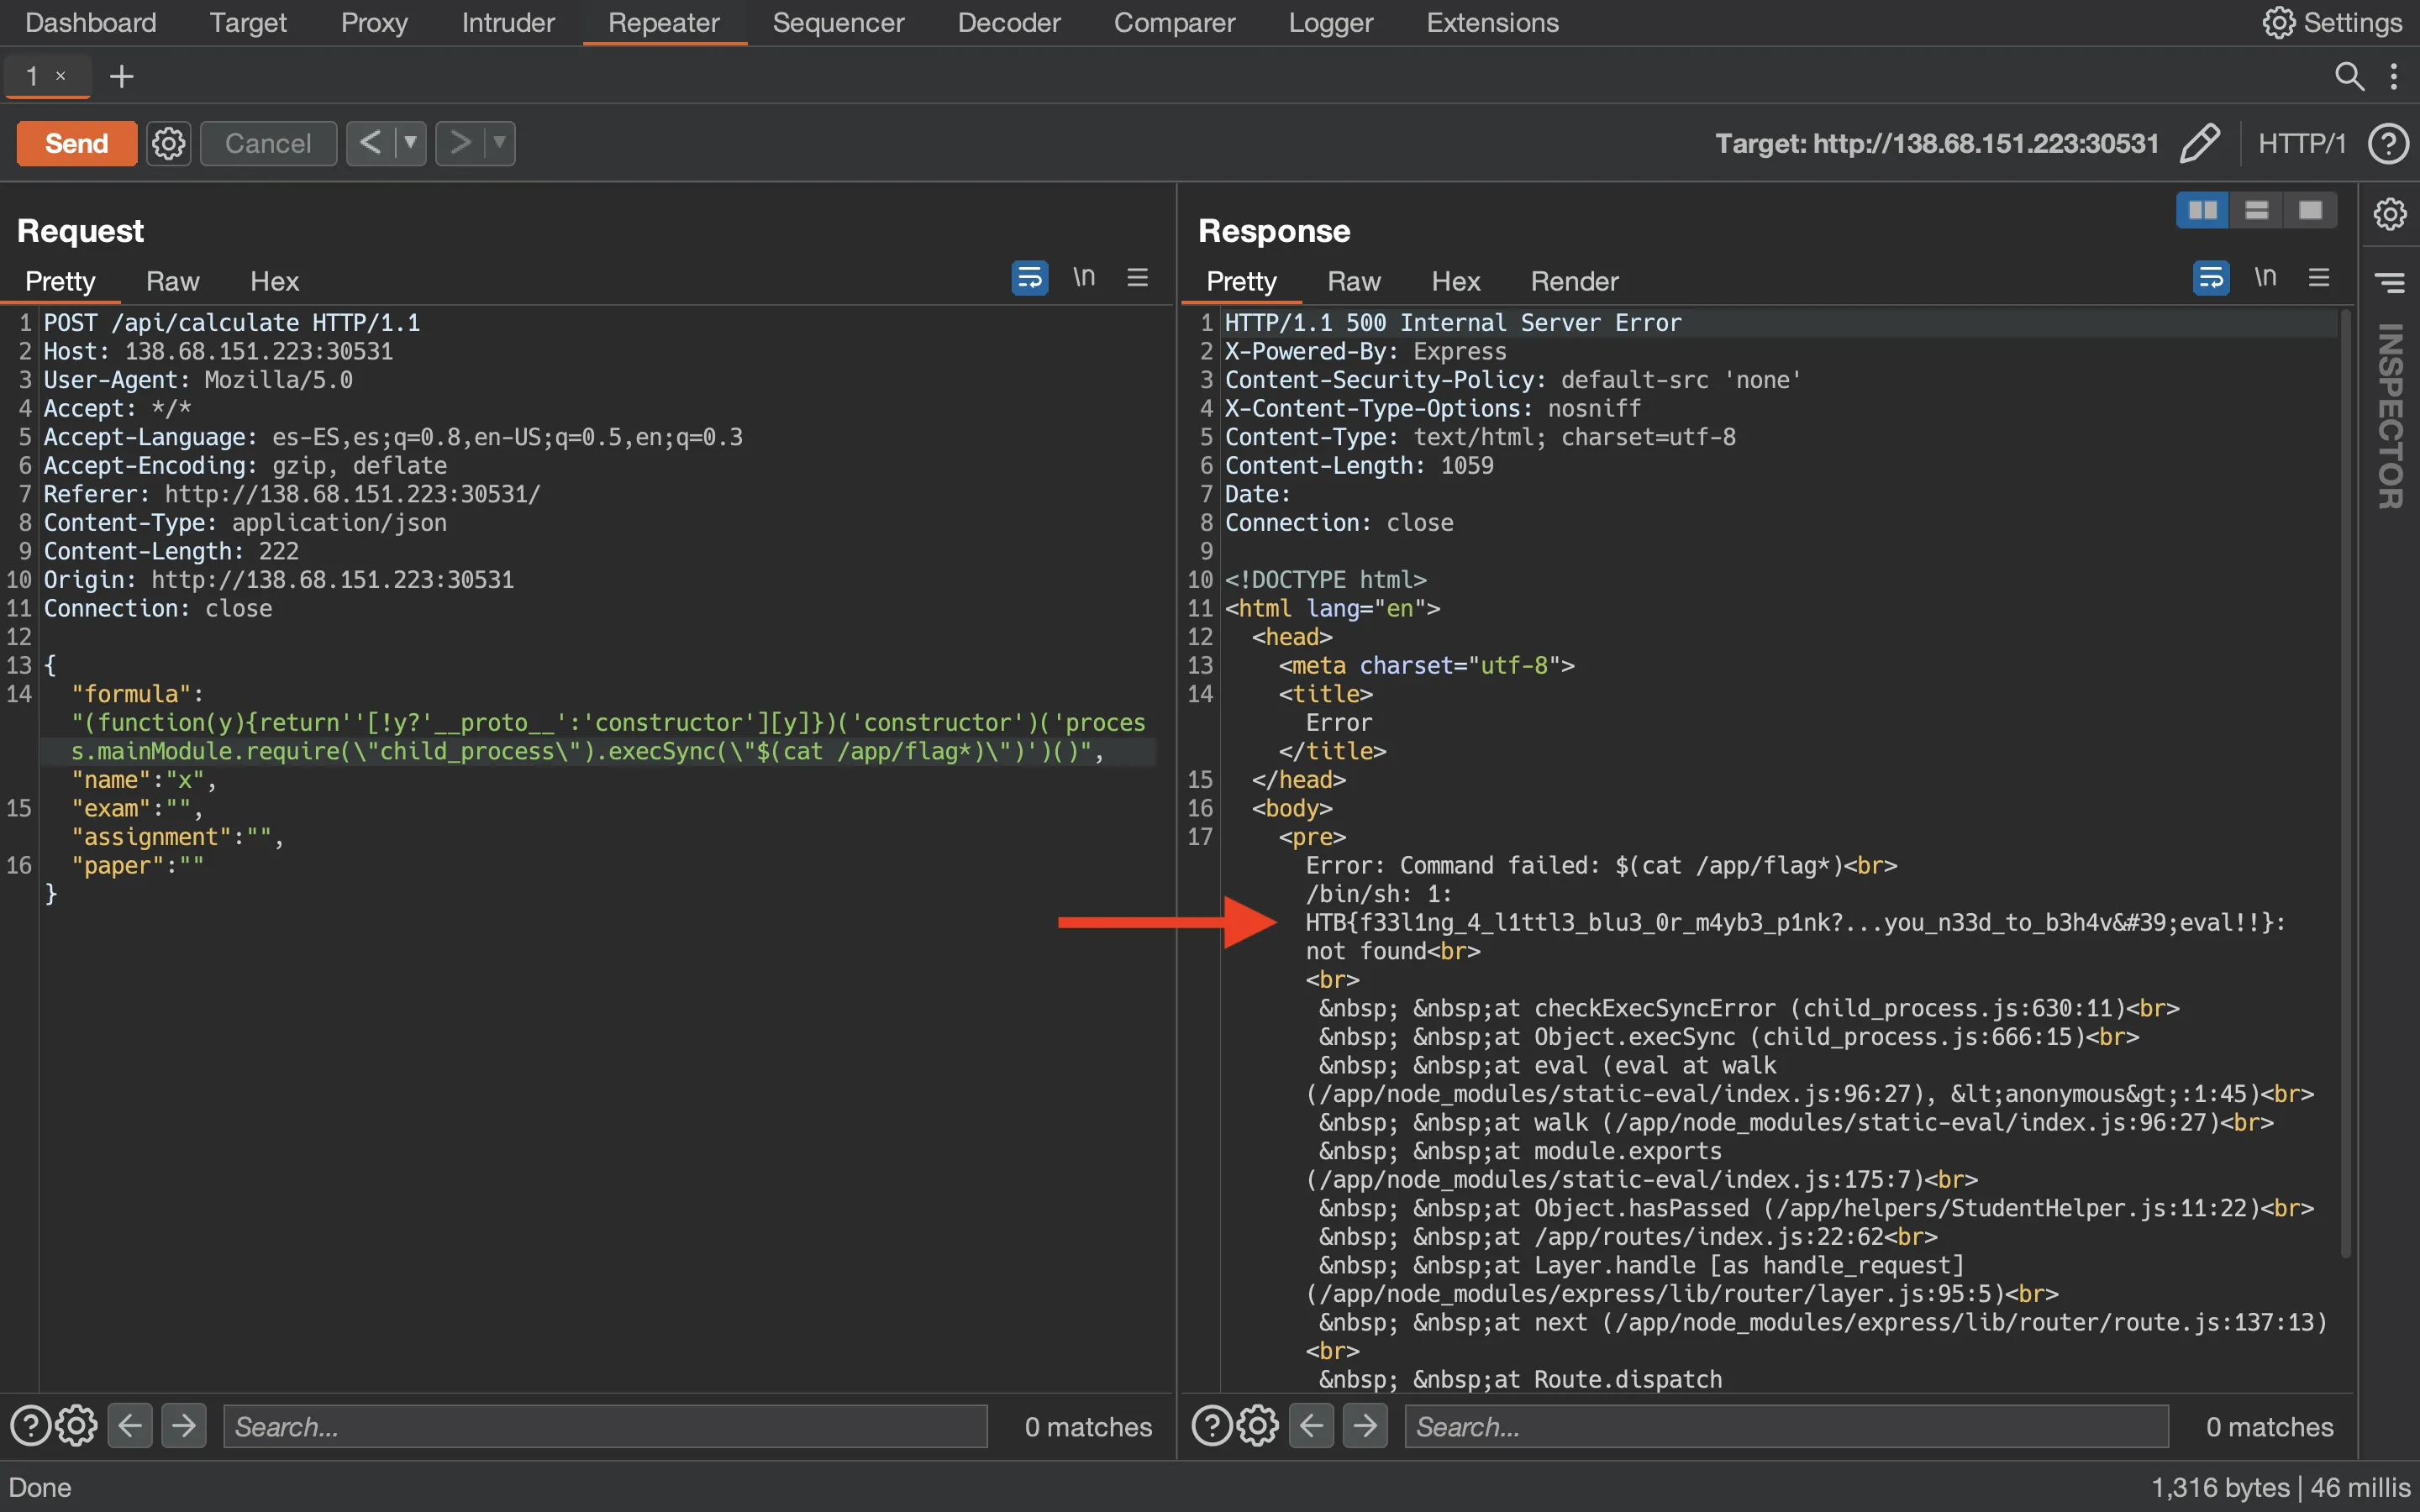
Task: Jump to next Response search match
Action: [1366, 1426]
